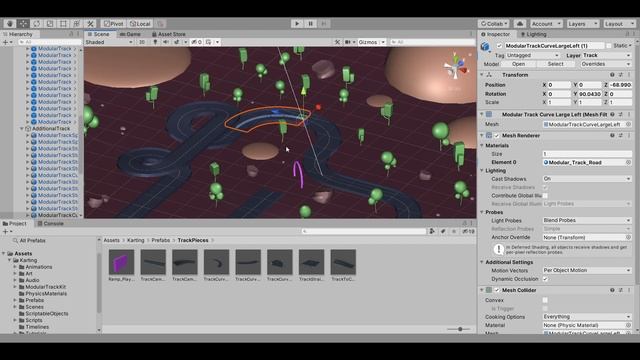The height and width of the screenshot is (360, 640).
Task: Open the Cloud services icon
Action: click(x=520, y=24)
